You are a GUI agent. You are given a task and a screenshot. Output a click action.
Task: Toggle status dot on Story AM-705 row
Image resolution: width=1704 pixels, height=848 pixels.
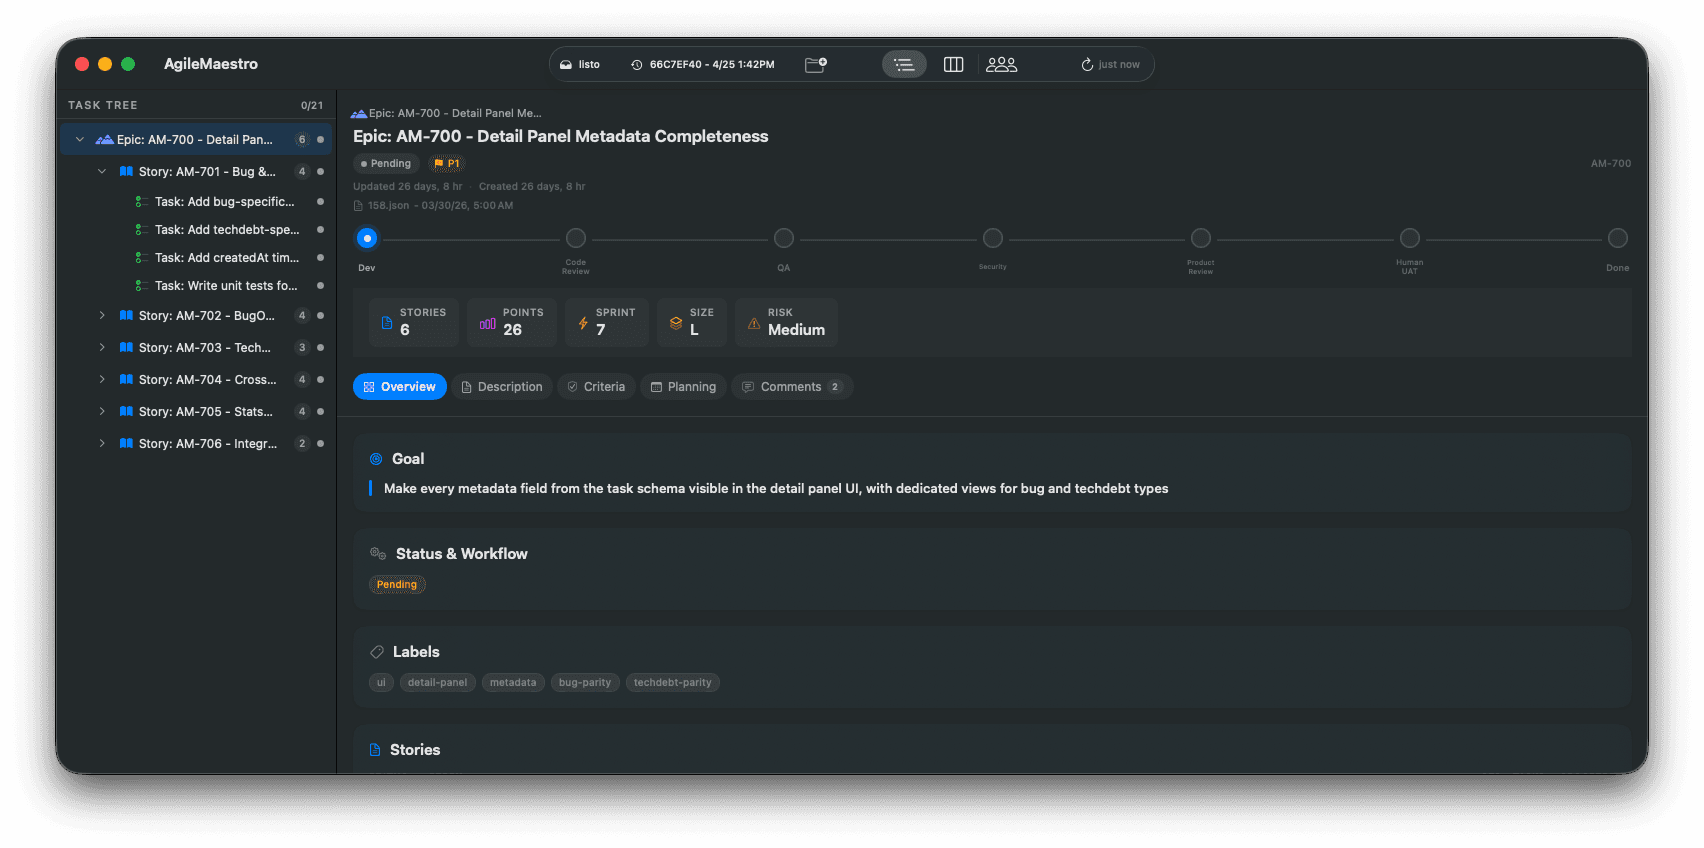320,412
